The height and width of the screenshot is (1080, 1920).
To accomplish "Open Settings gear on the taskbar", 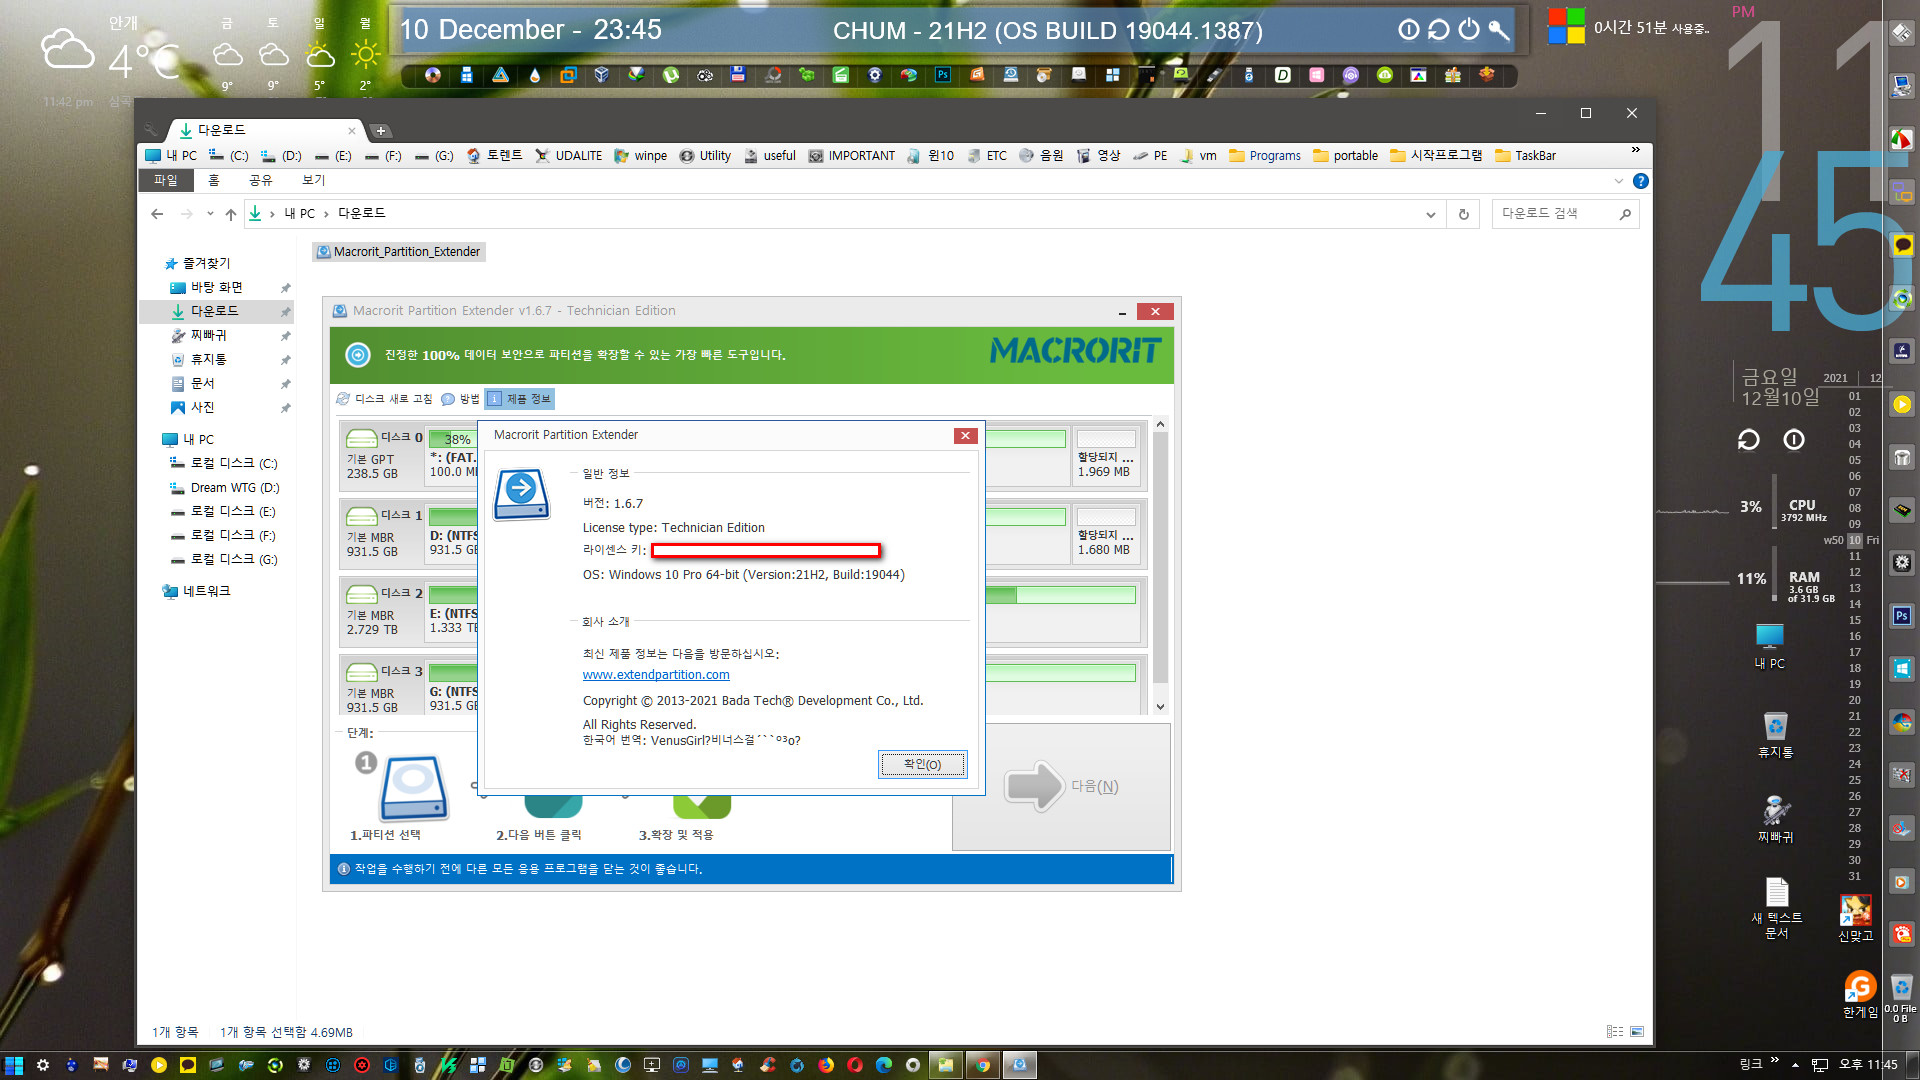I will click(43, 1065).
